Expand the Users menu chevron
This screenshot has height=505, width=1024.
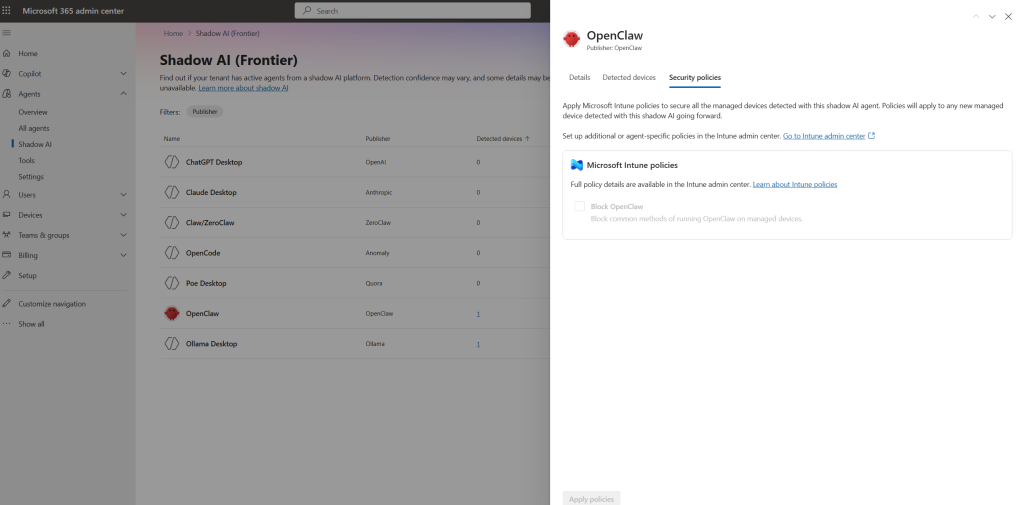coord(123,195)
